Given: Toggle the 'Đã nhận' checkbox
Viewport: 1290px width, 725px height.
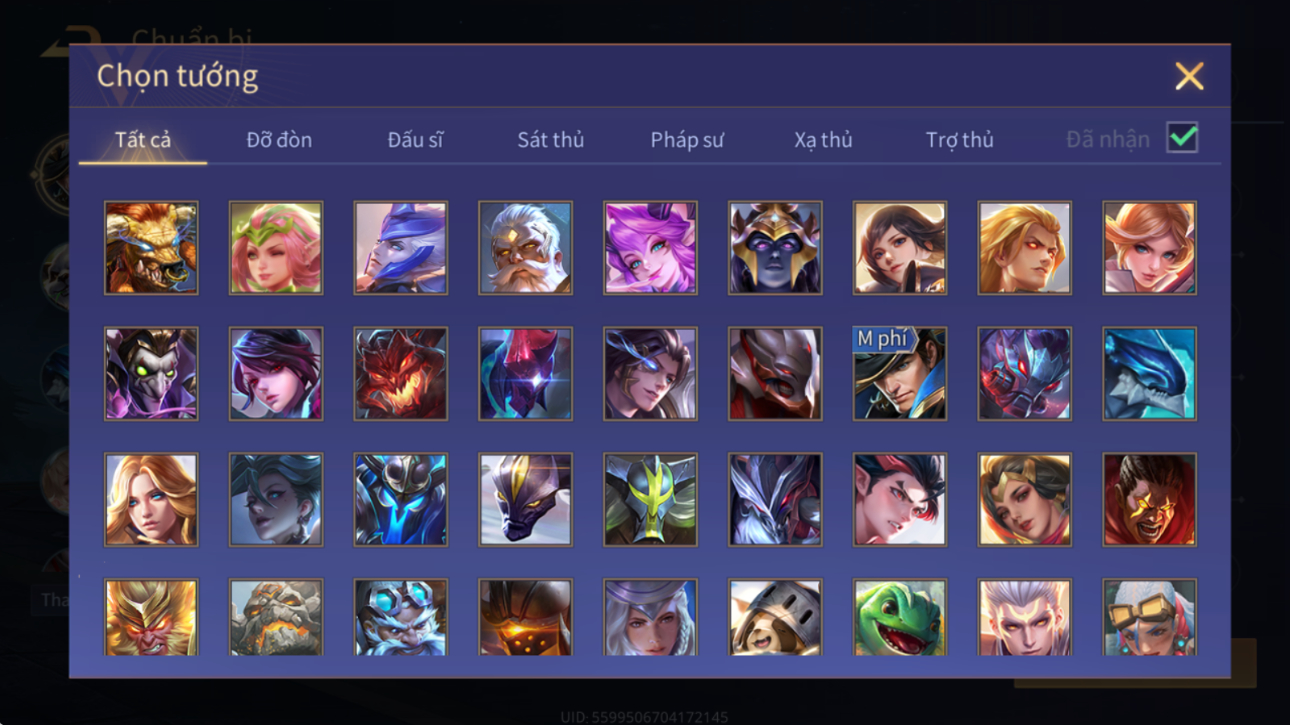Looking at the screenshot, I should coord(1182,138).
